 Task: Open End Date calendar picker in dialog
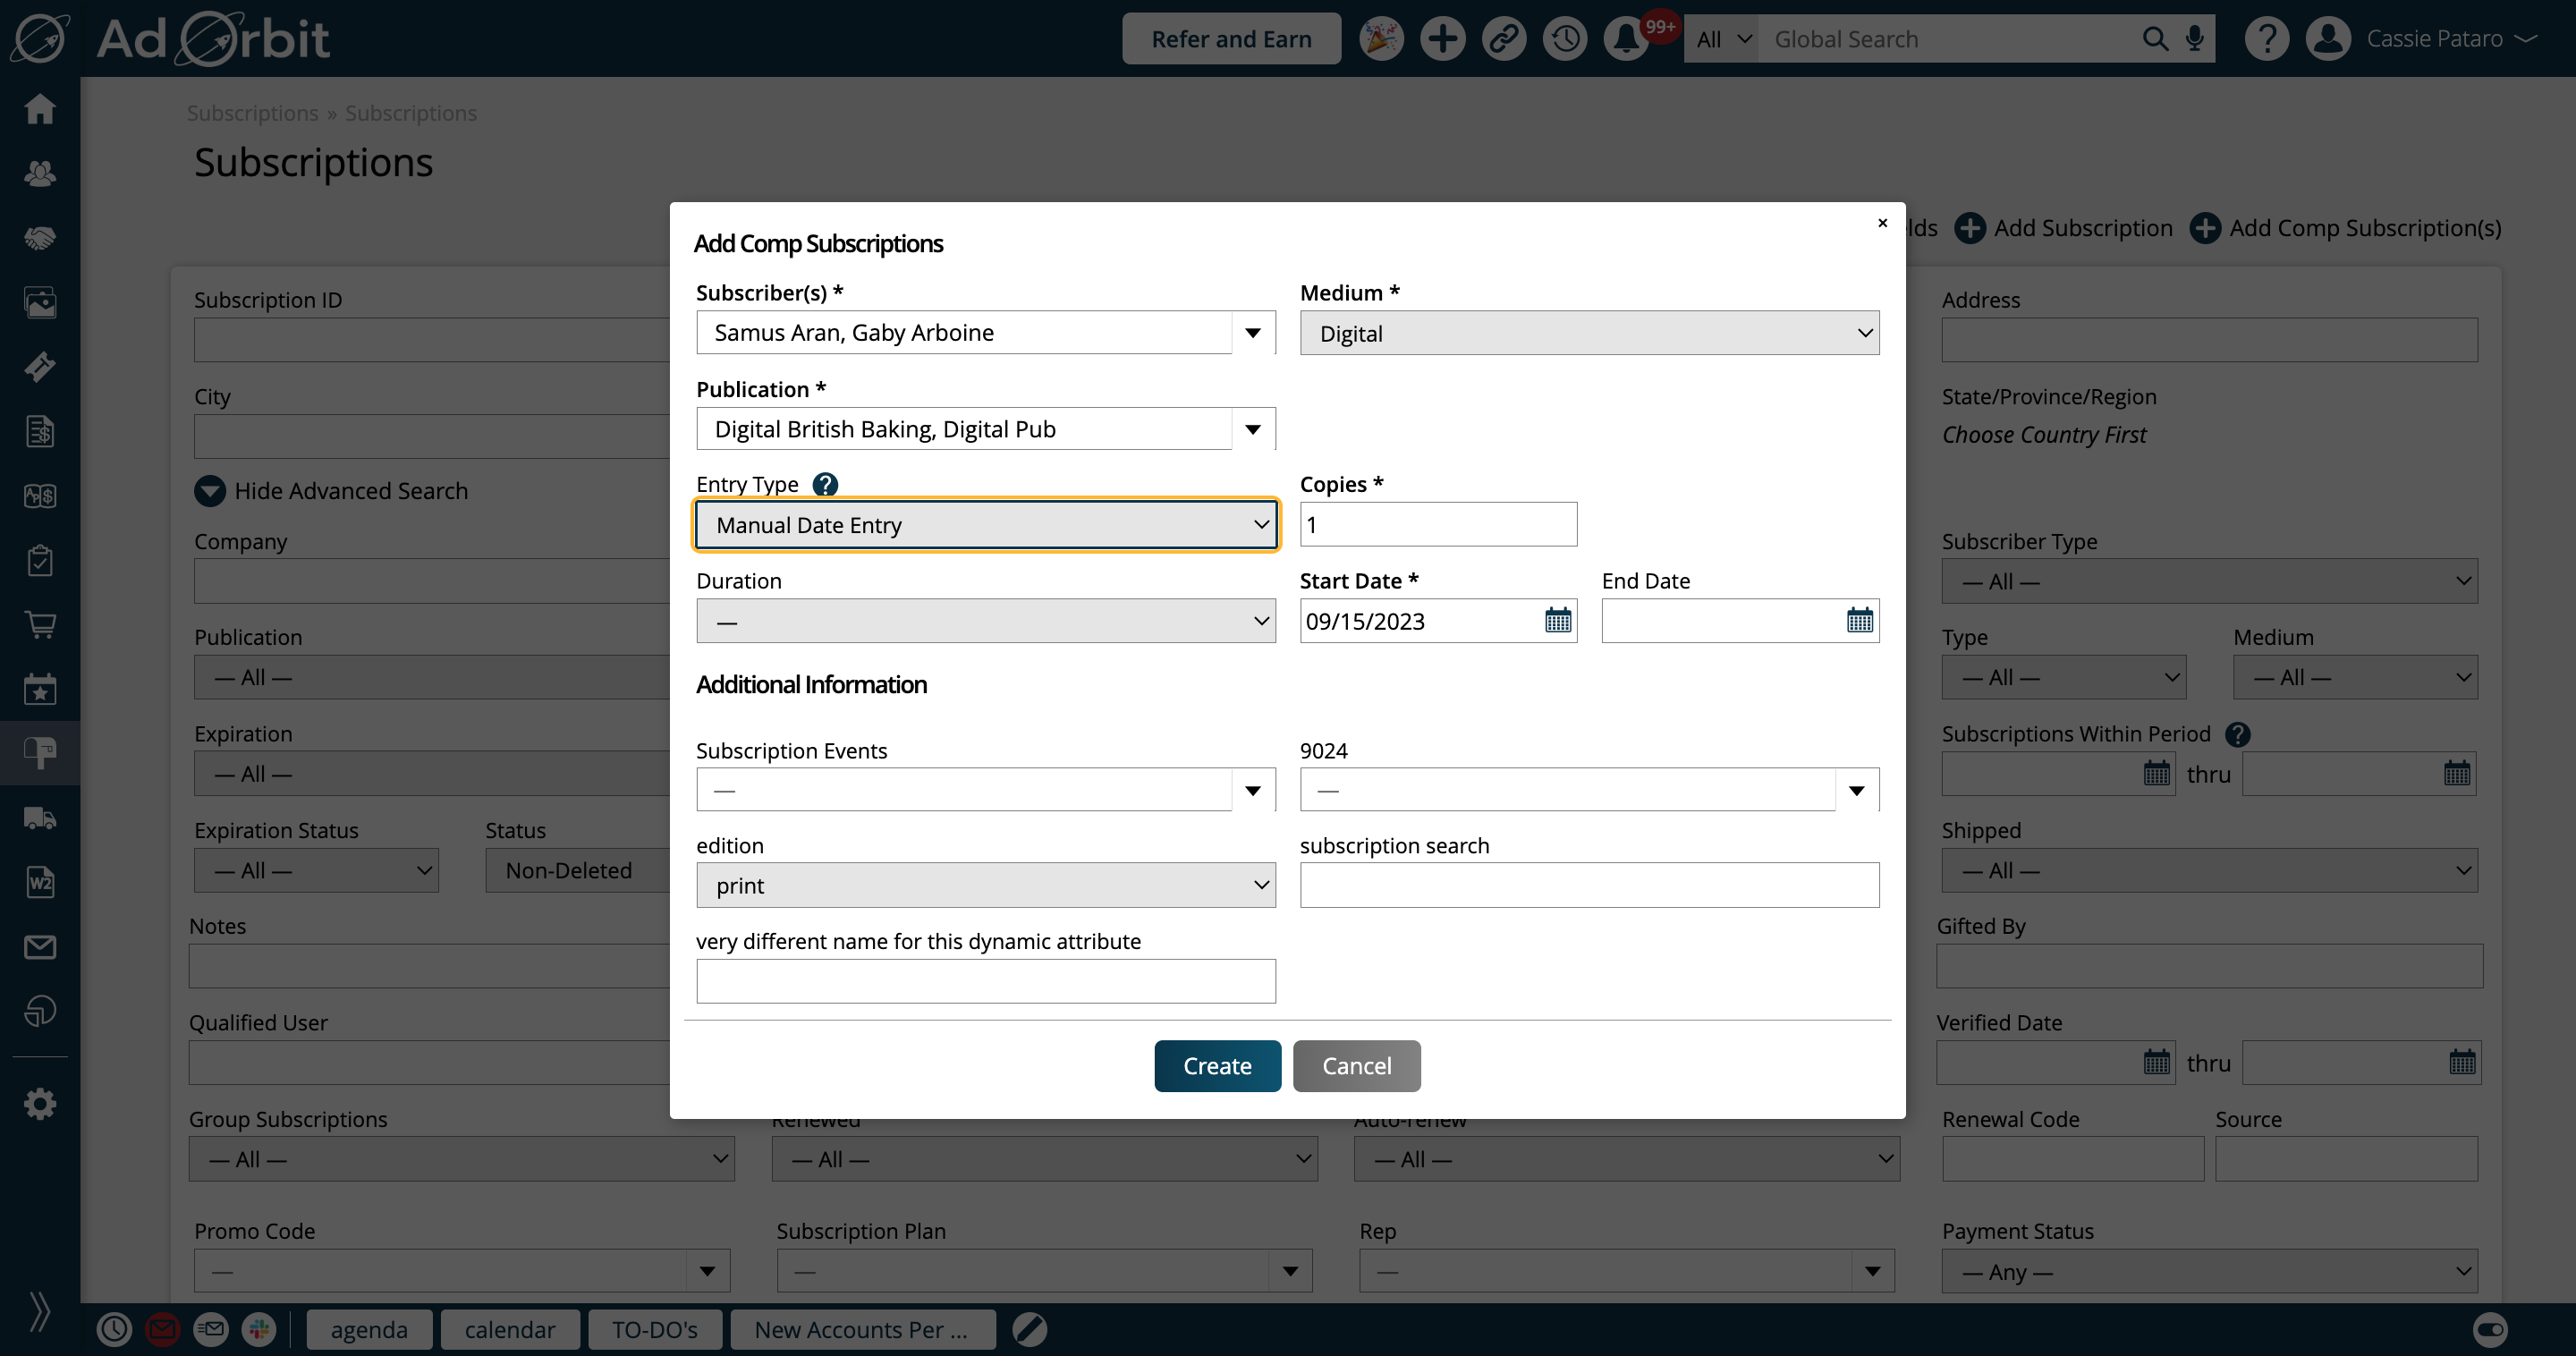click(x=1860, y=621)
